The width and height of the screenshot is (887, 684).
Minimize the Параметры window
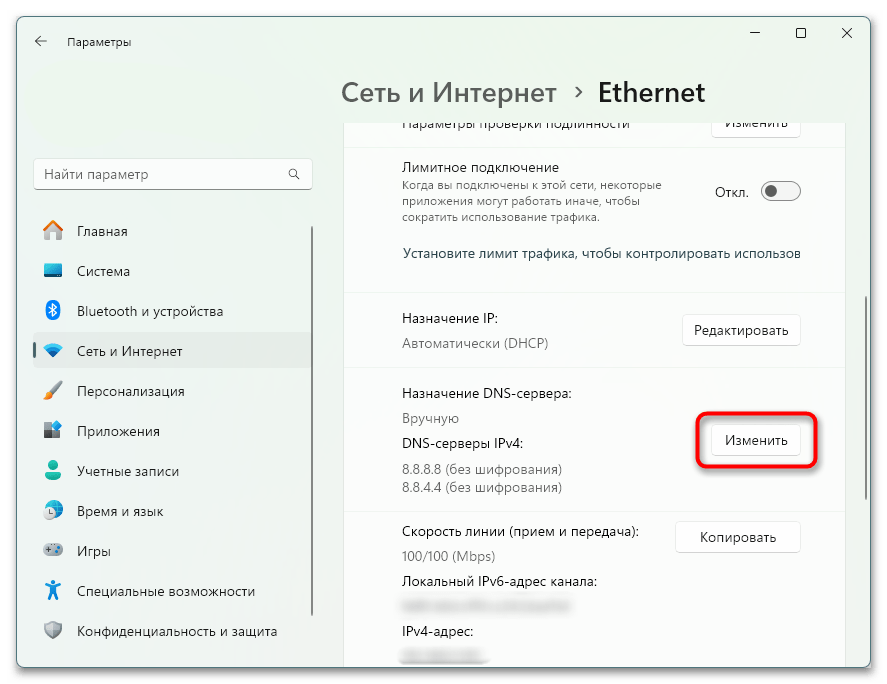755,33
